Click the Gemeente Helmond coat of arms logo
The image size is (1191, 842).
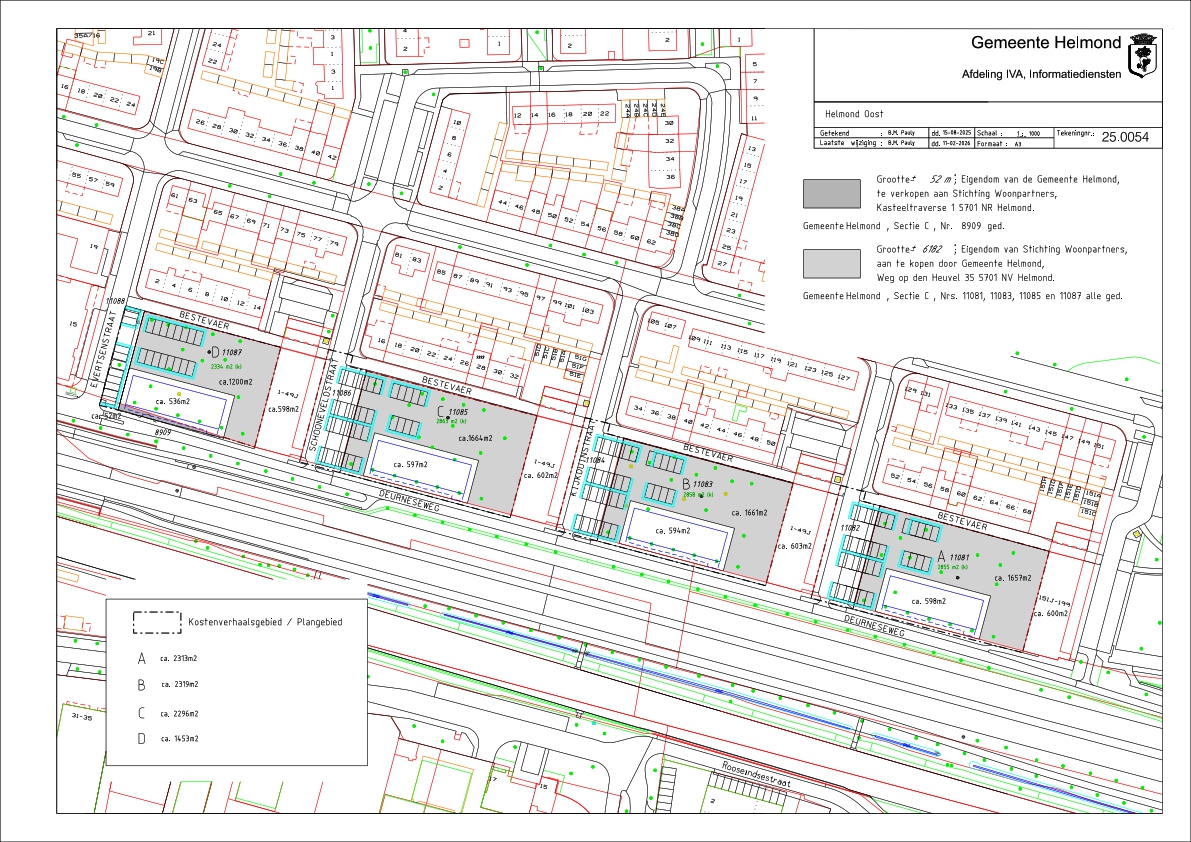tap(1141, 55)
